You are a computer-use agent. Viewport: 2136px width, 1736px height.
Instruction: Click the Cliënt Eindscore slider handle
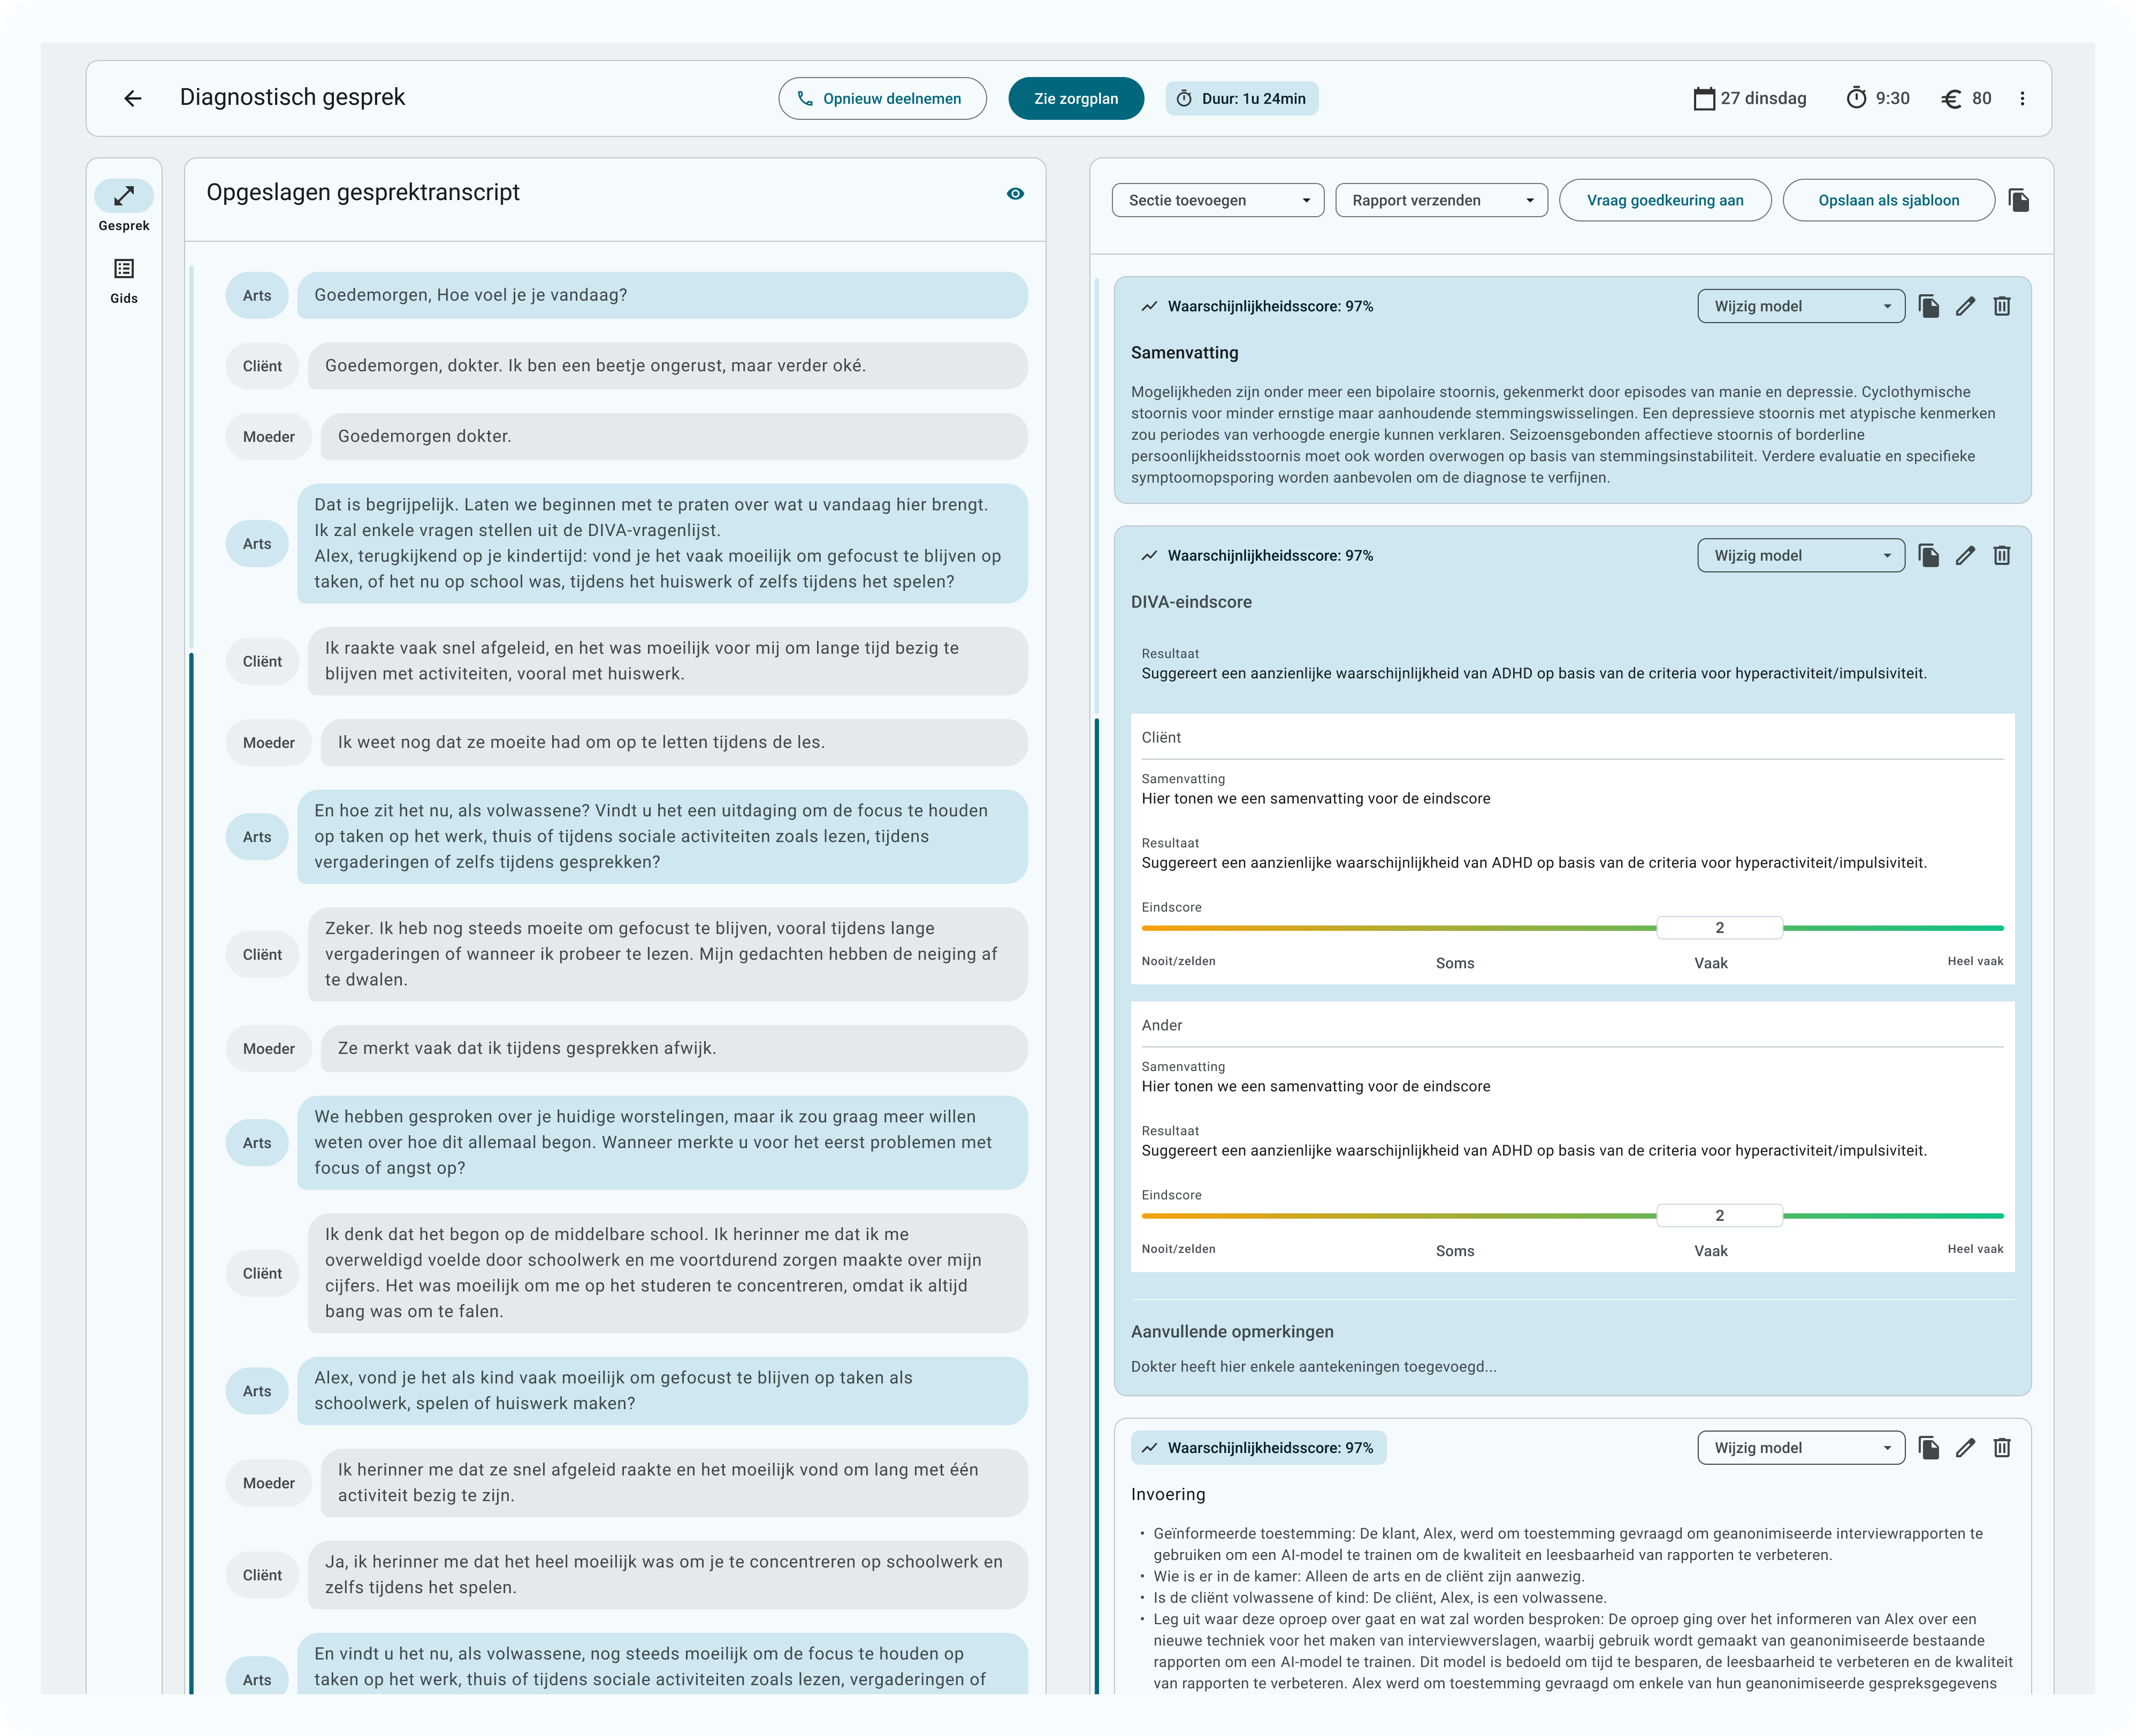pos(1719,928)
